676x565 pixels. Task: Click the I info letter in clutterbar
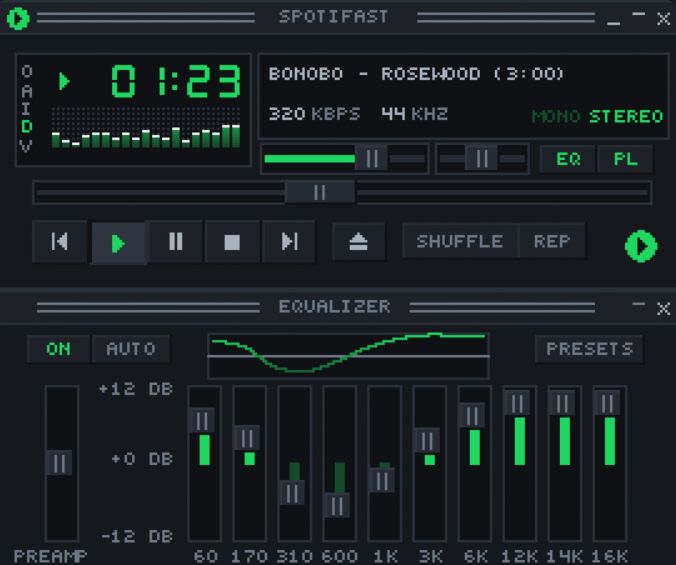tap(26, 109)
